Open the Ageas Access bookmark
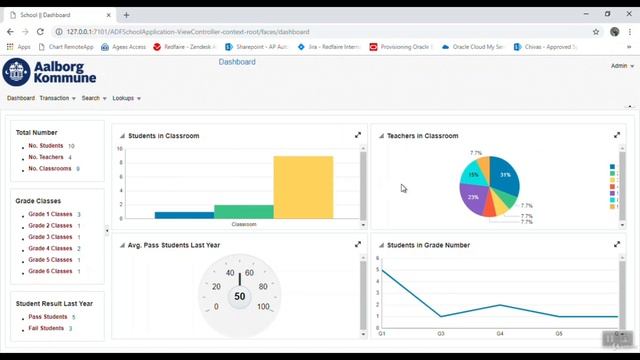 (123, 47)
